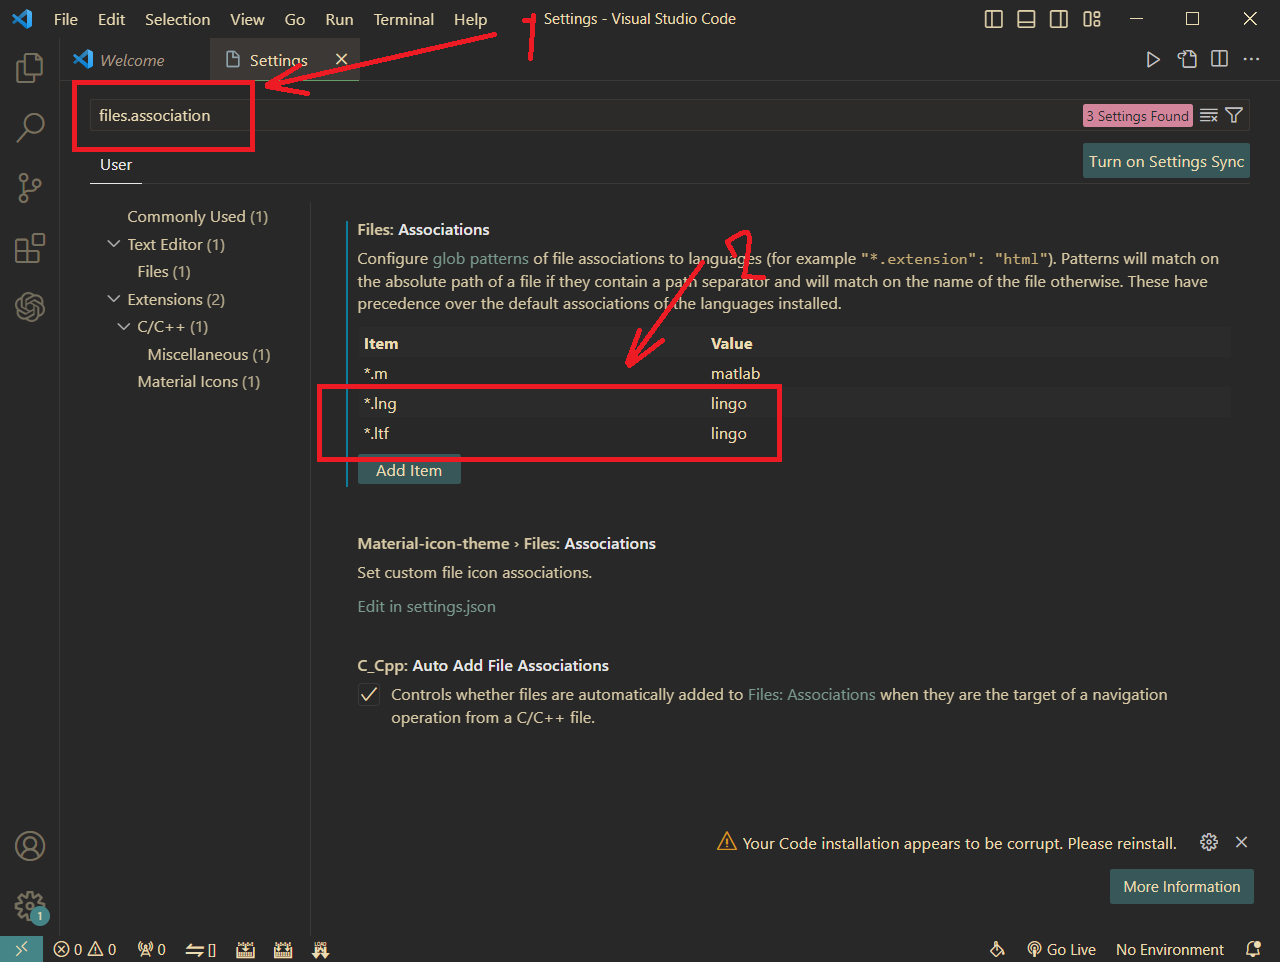Open the Explorer view in activity bar
The image size is (1280, 962).
pos(30,68)
